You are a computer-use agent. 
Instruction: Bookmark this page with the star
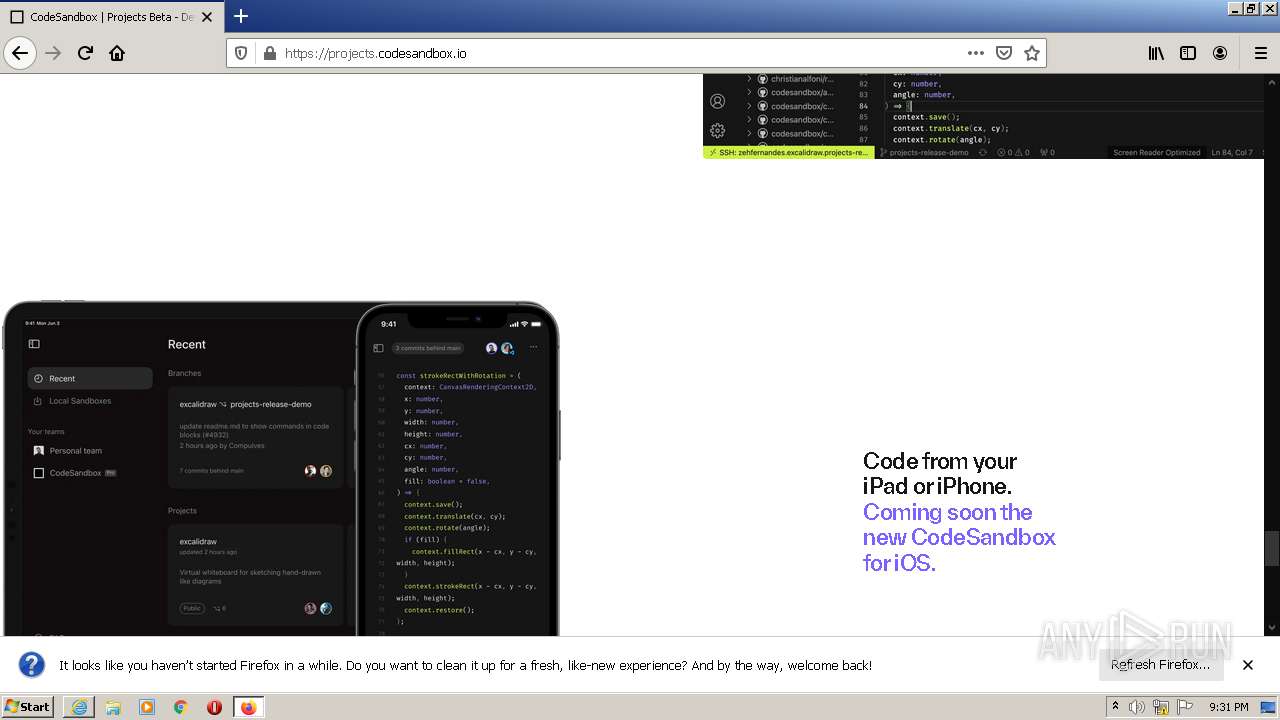(1032, 53)
